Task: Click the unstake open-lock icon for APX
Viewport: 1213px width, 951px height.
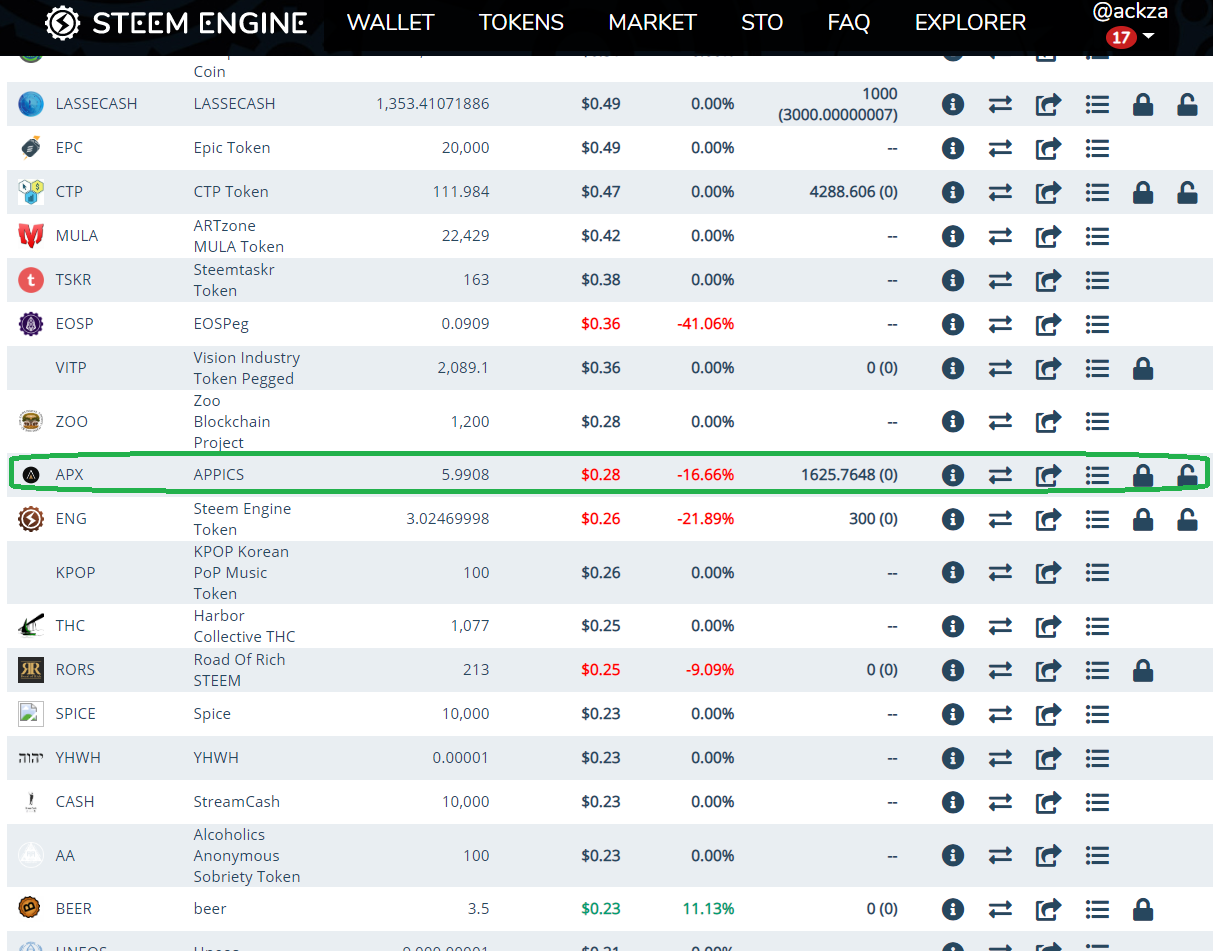Action: pyautogui.click(x=1187, y=475)
